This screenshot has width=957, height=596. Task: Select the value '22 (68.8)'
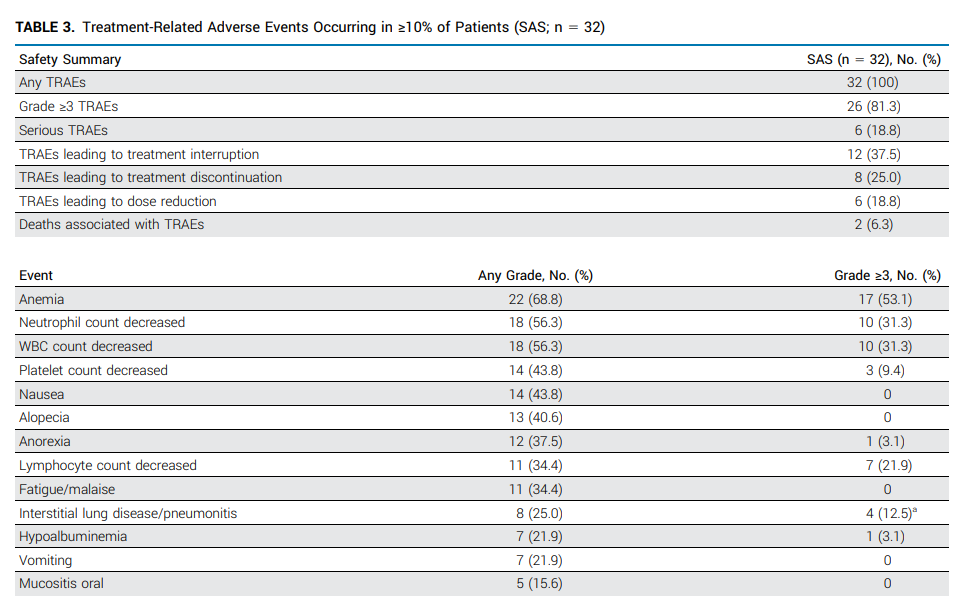(x=535, y=300)
